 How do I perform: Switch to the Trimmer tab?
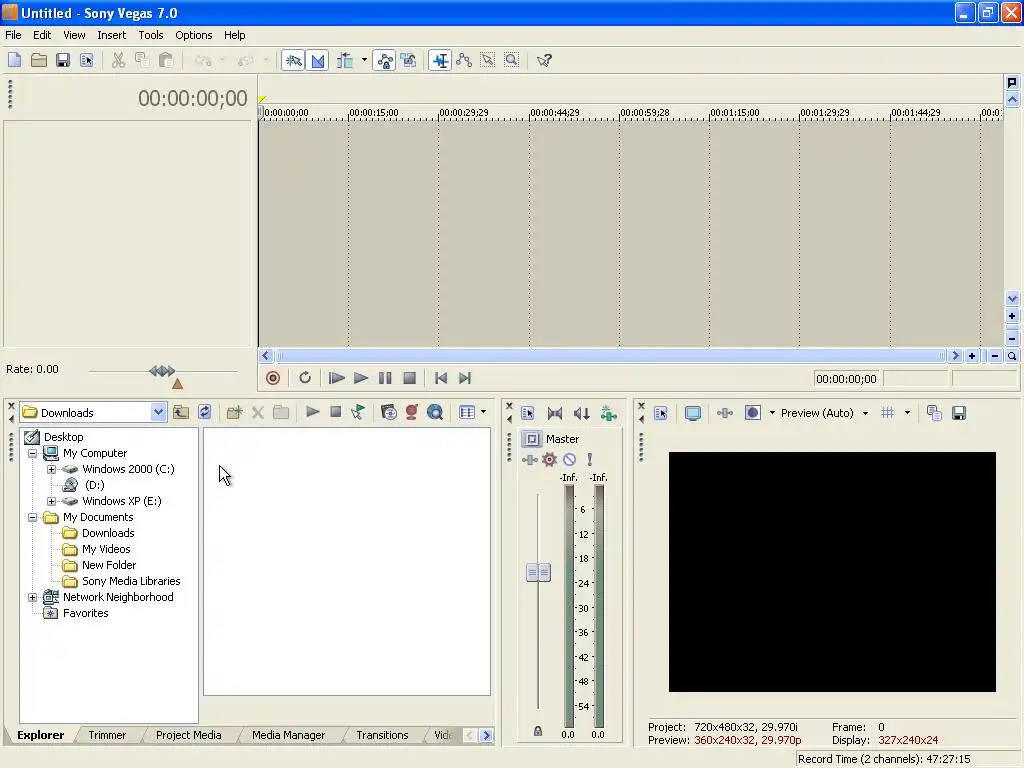tap(107, 735)
